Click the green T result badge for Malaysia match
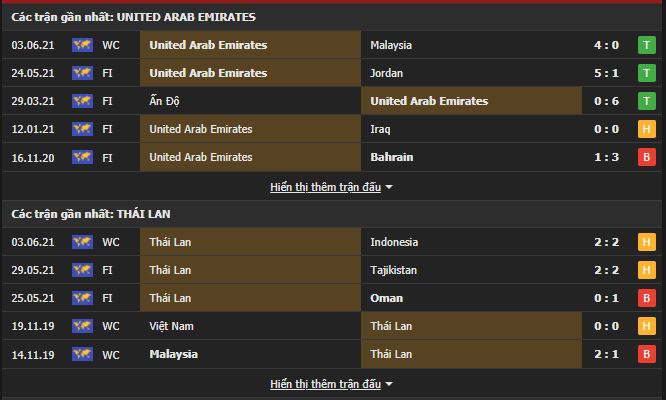 tap(647, 45)
